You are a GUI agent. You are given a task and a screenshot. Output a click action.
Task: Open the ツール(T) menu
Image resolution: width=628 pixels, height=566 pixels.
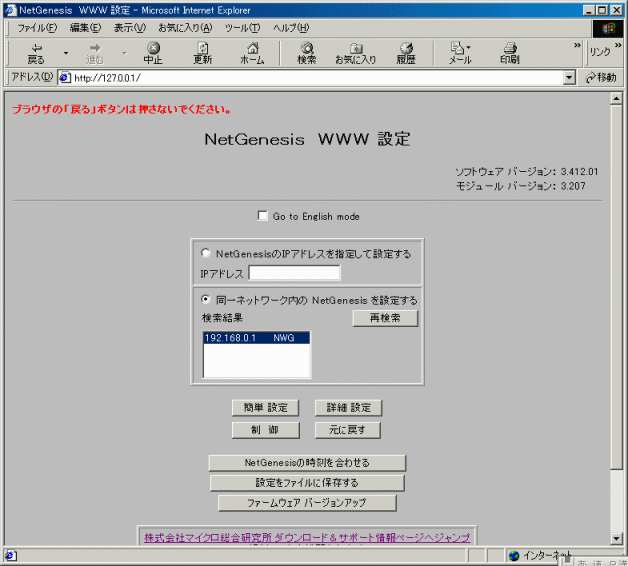point(242,28)
